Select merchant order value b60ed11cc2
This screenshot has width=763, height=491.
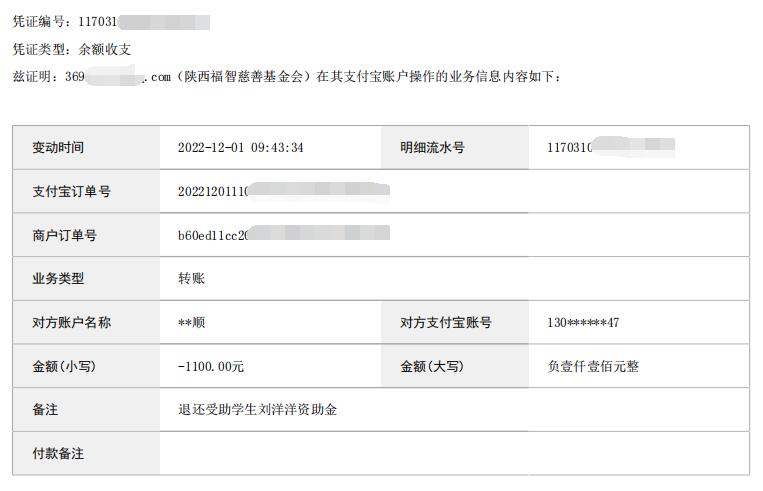coord(284,235)
